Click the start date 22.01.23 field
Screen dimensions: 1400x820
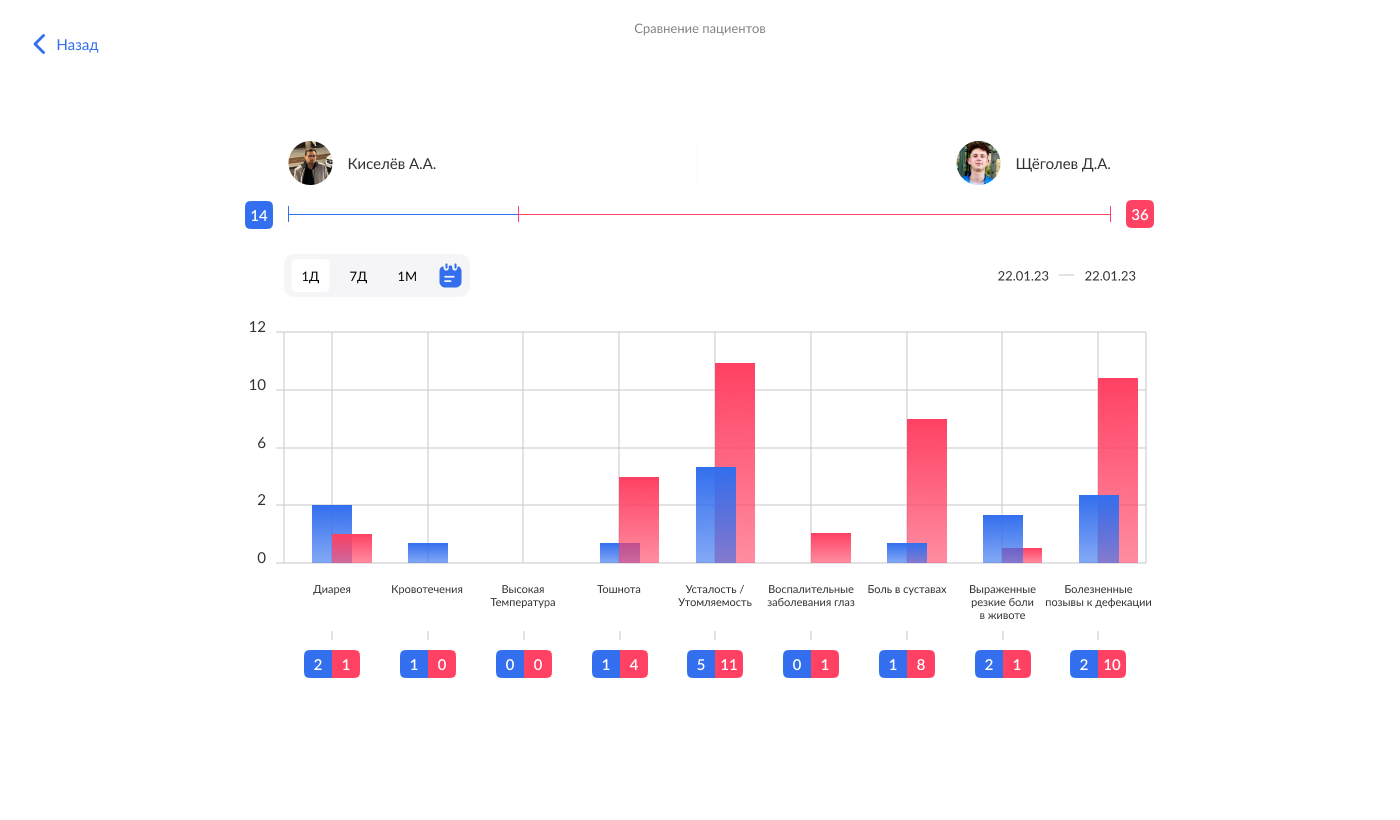(x=1023, y=276)
